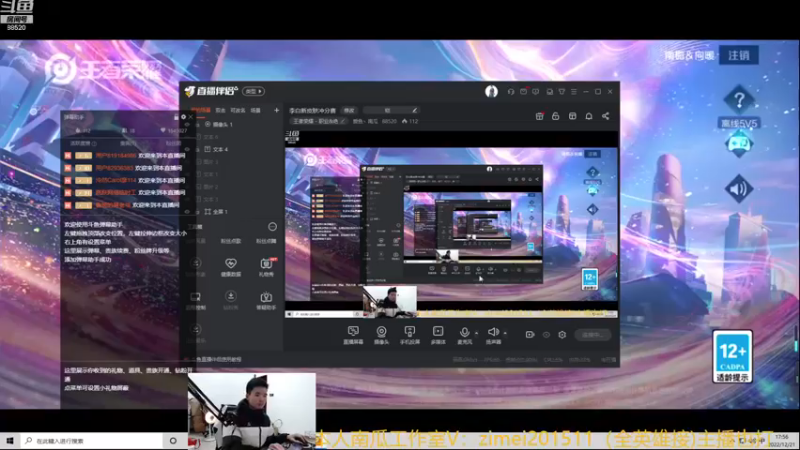Click the 12+ CADPA age rating badge

(733, 356)
